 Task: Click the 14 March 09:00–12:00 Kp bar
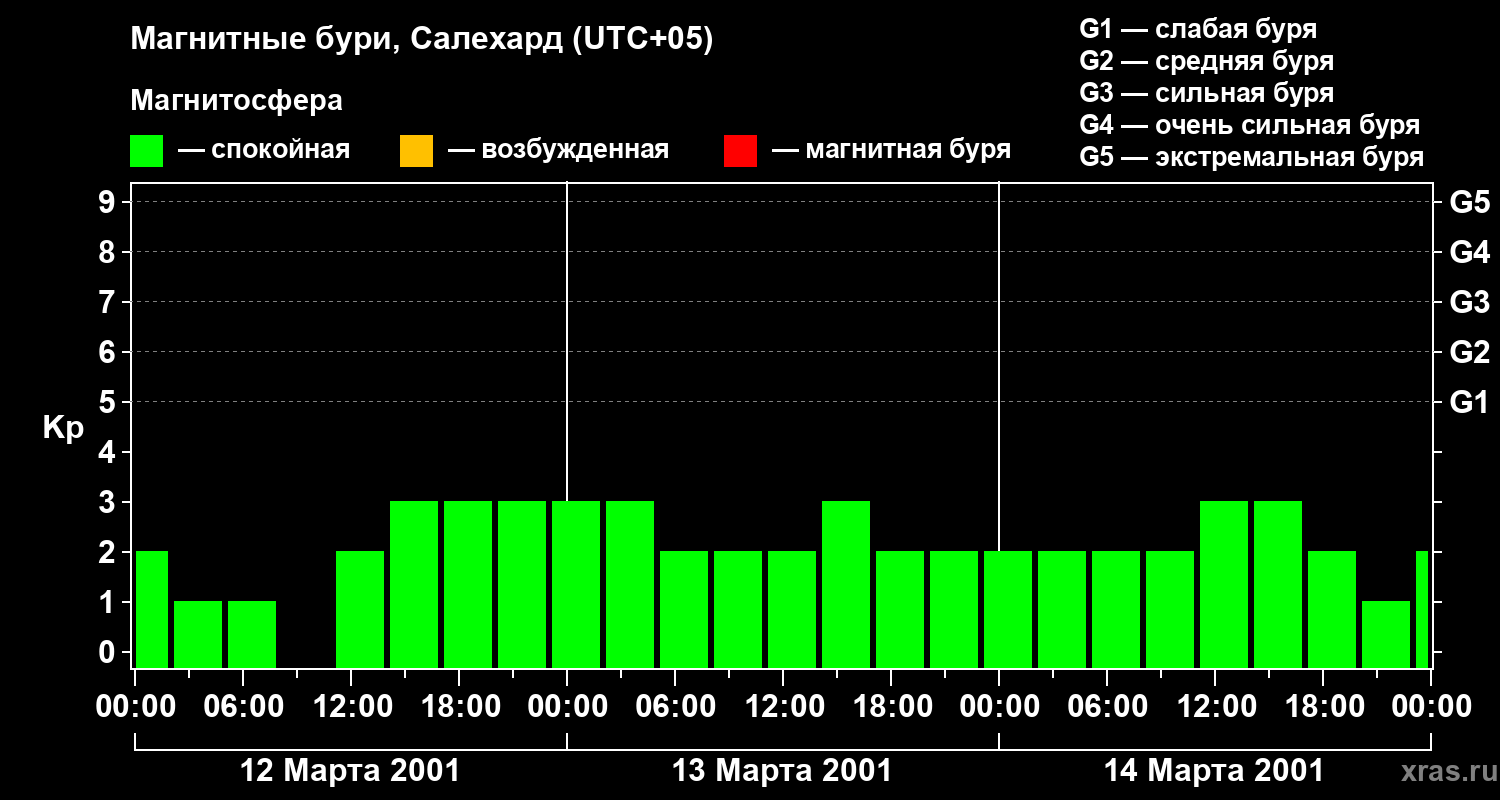pos(1170,609)
